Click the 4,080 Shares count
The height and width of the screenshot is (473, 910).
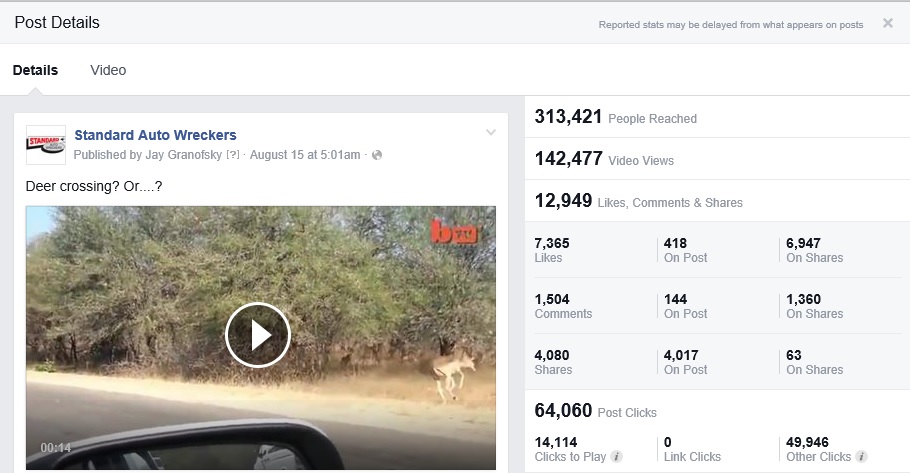point(552,354)
